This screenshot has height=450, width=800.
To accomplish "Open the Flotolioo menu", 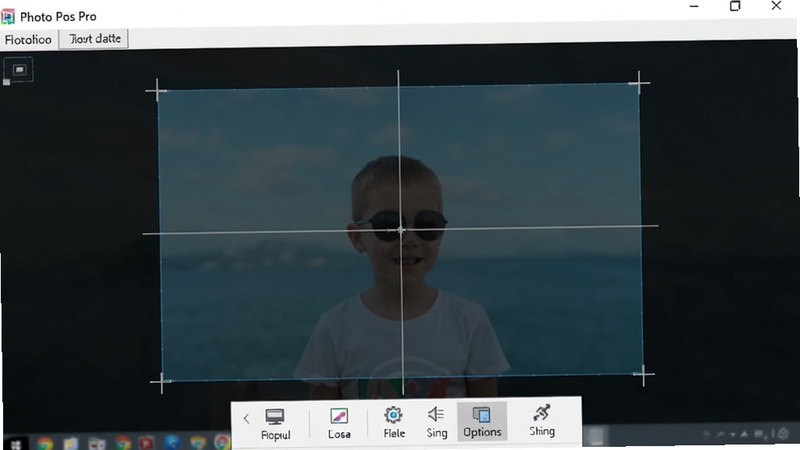I will point(28,40).
